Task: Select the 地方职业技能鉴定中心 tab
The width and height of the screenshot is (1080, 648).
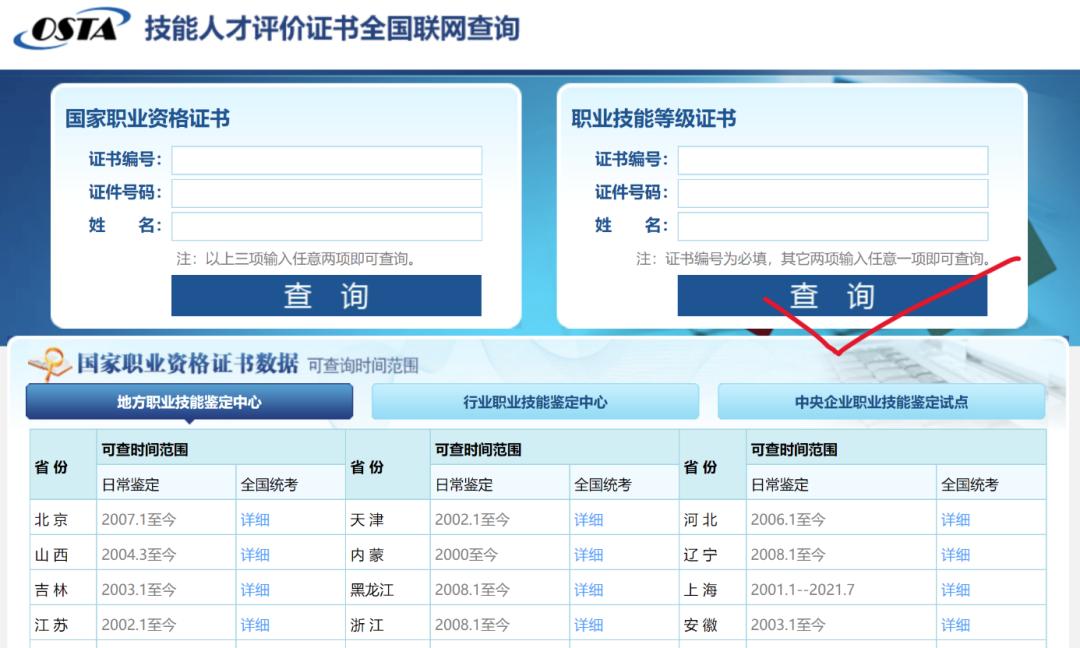Action: pyautogui.click(x=186, y=400)
